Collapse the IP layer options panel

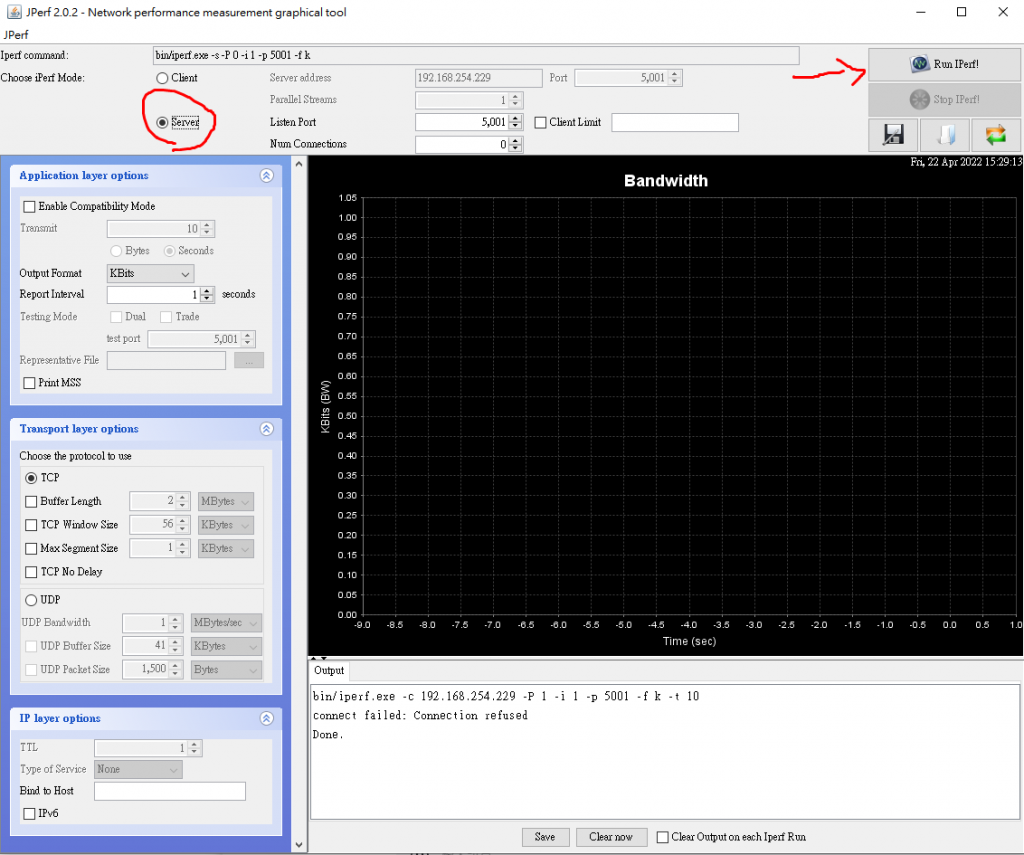266,718
